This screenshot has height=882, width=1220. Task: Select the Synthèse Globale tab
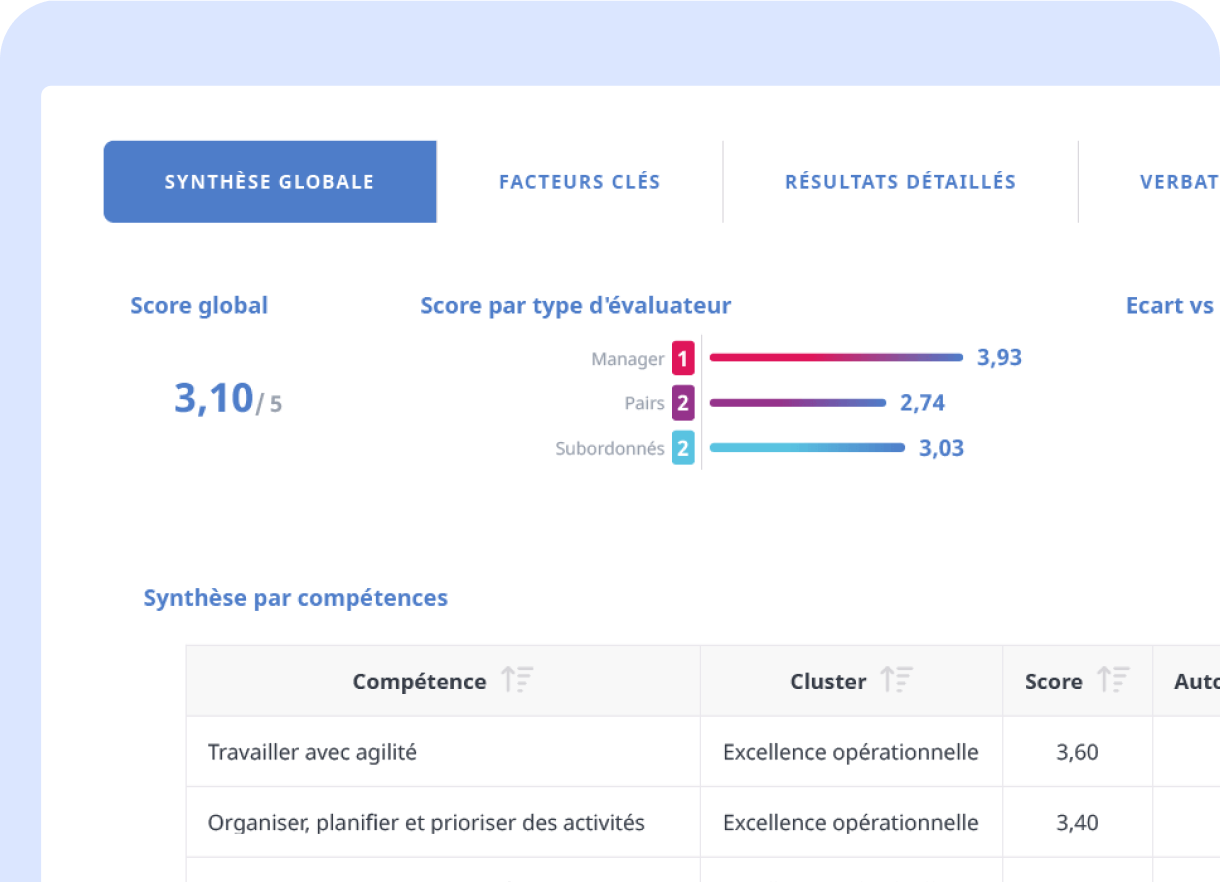click(270, 182)
